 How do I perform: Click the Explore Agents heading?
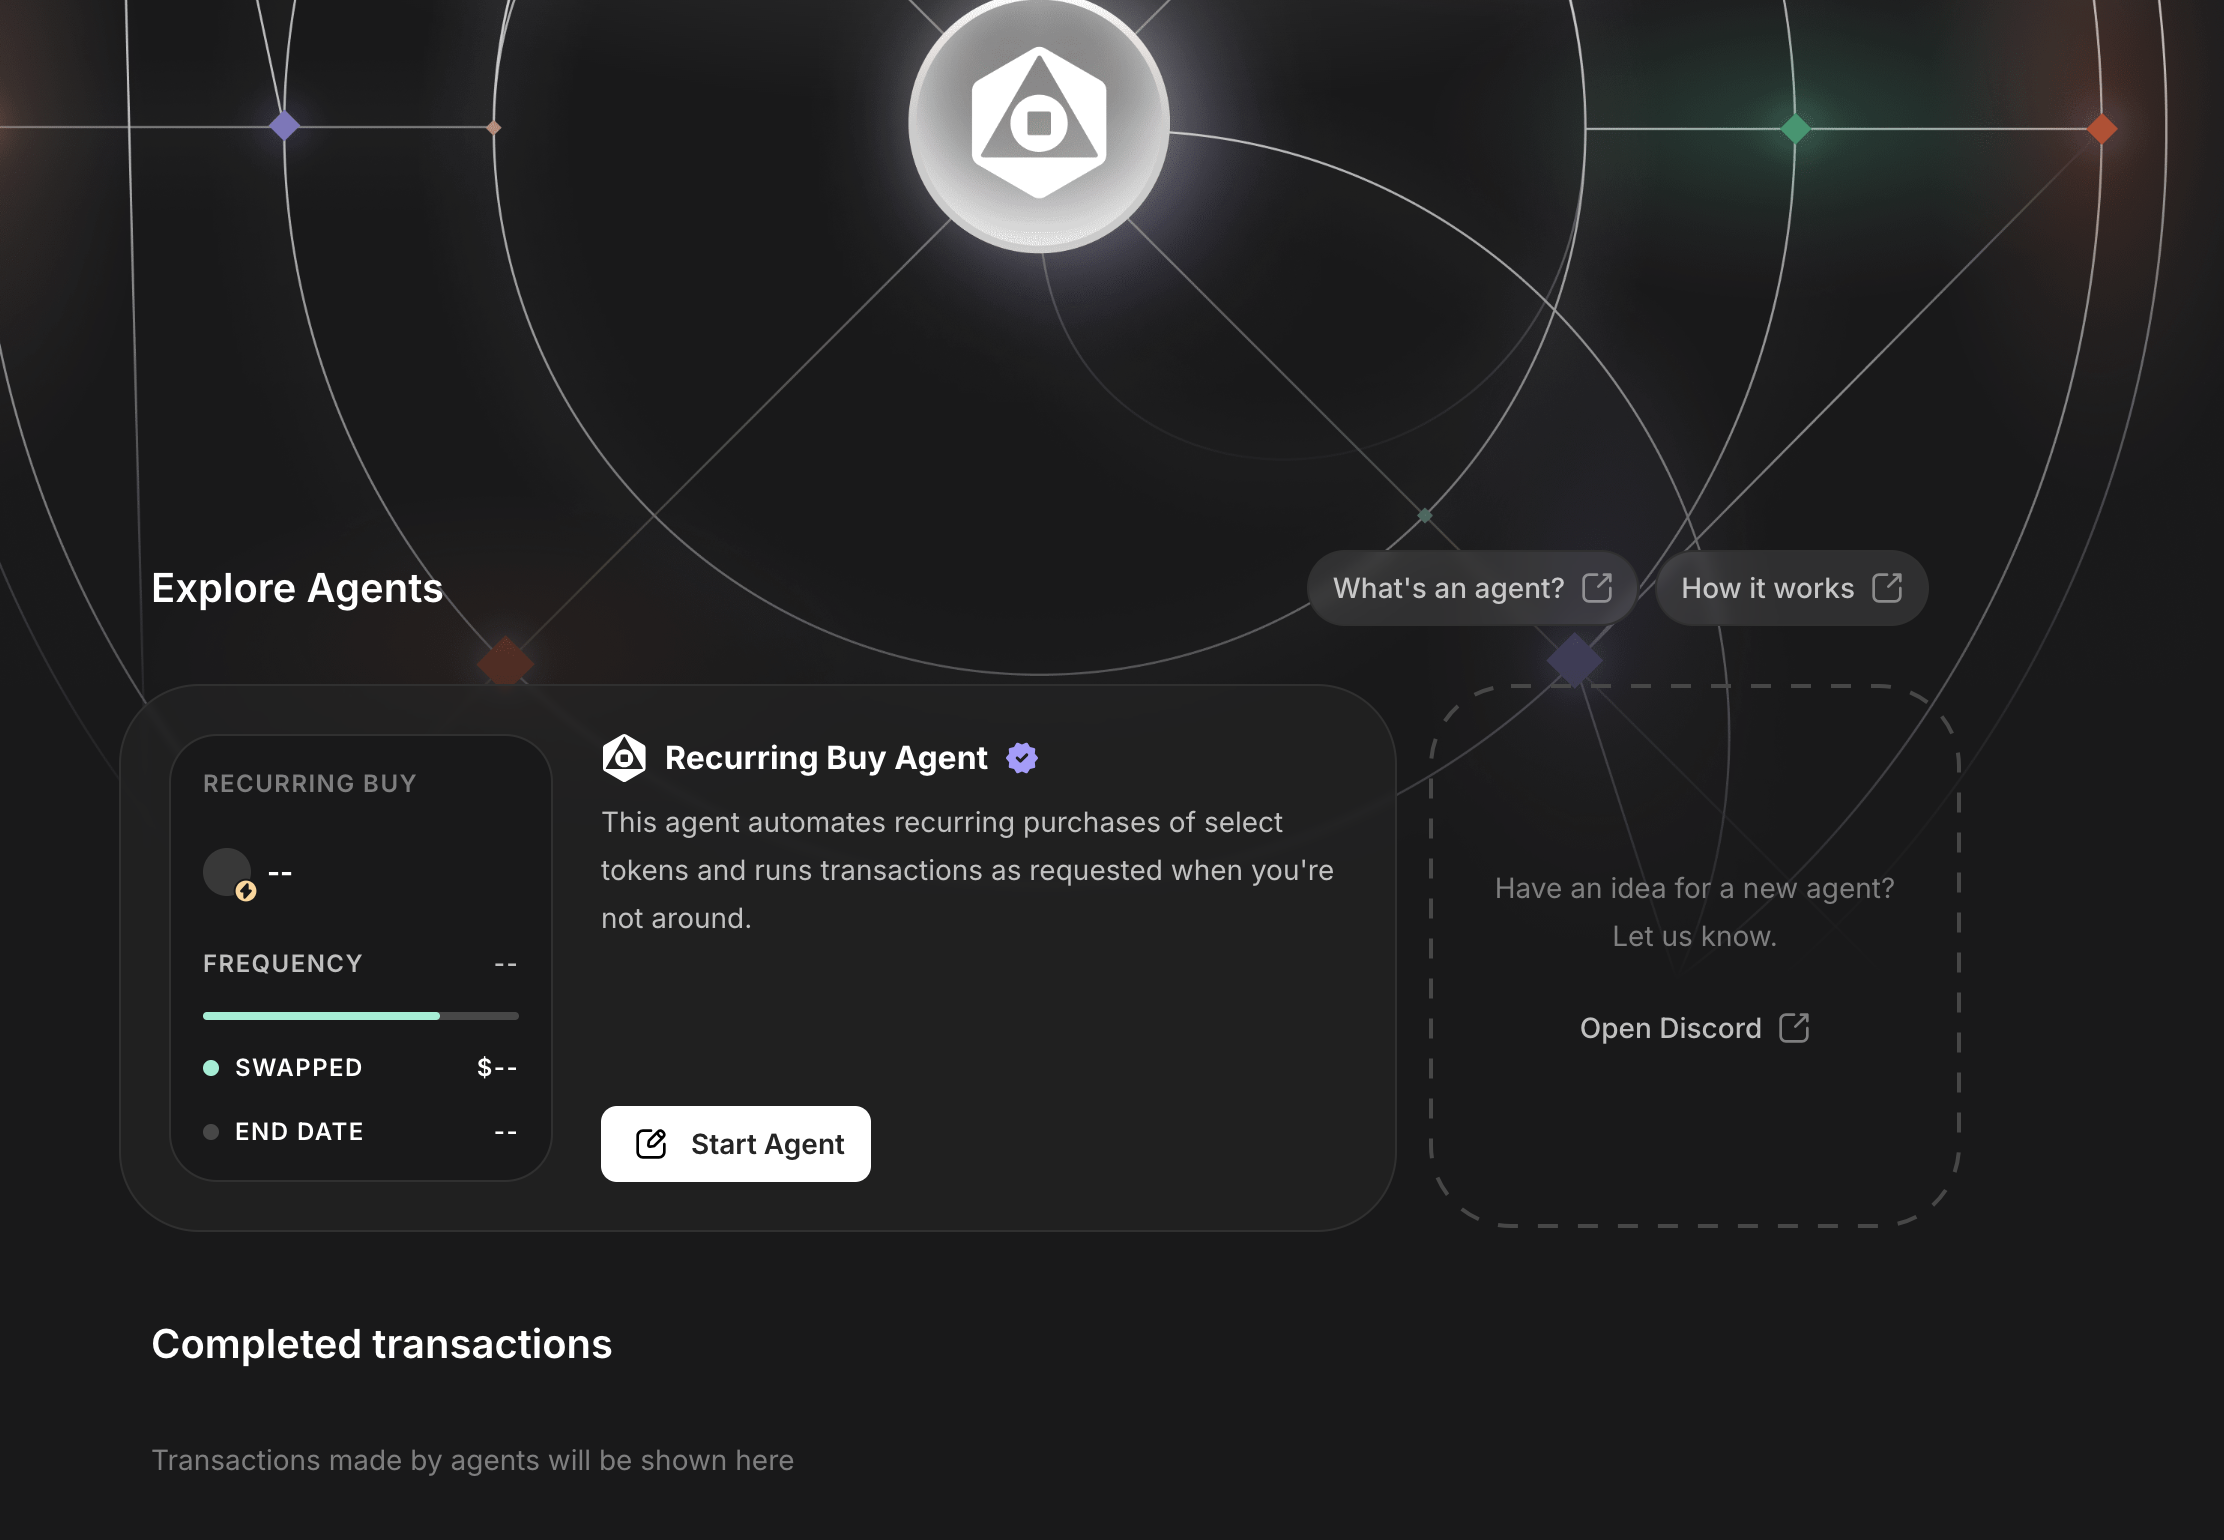click(297, 588)
